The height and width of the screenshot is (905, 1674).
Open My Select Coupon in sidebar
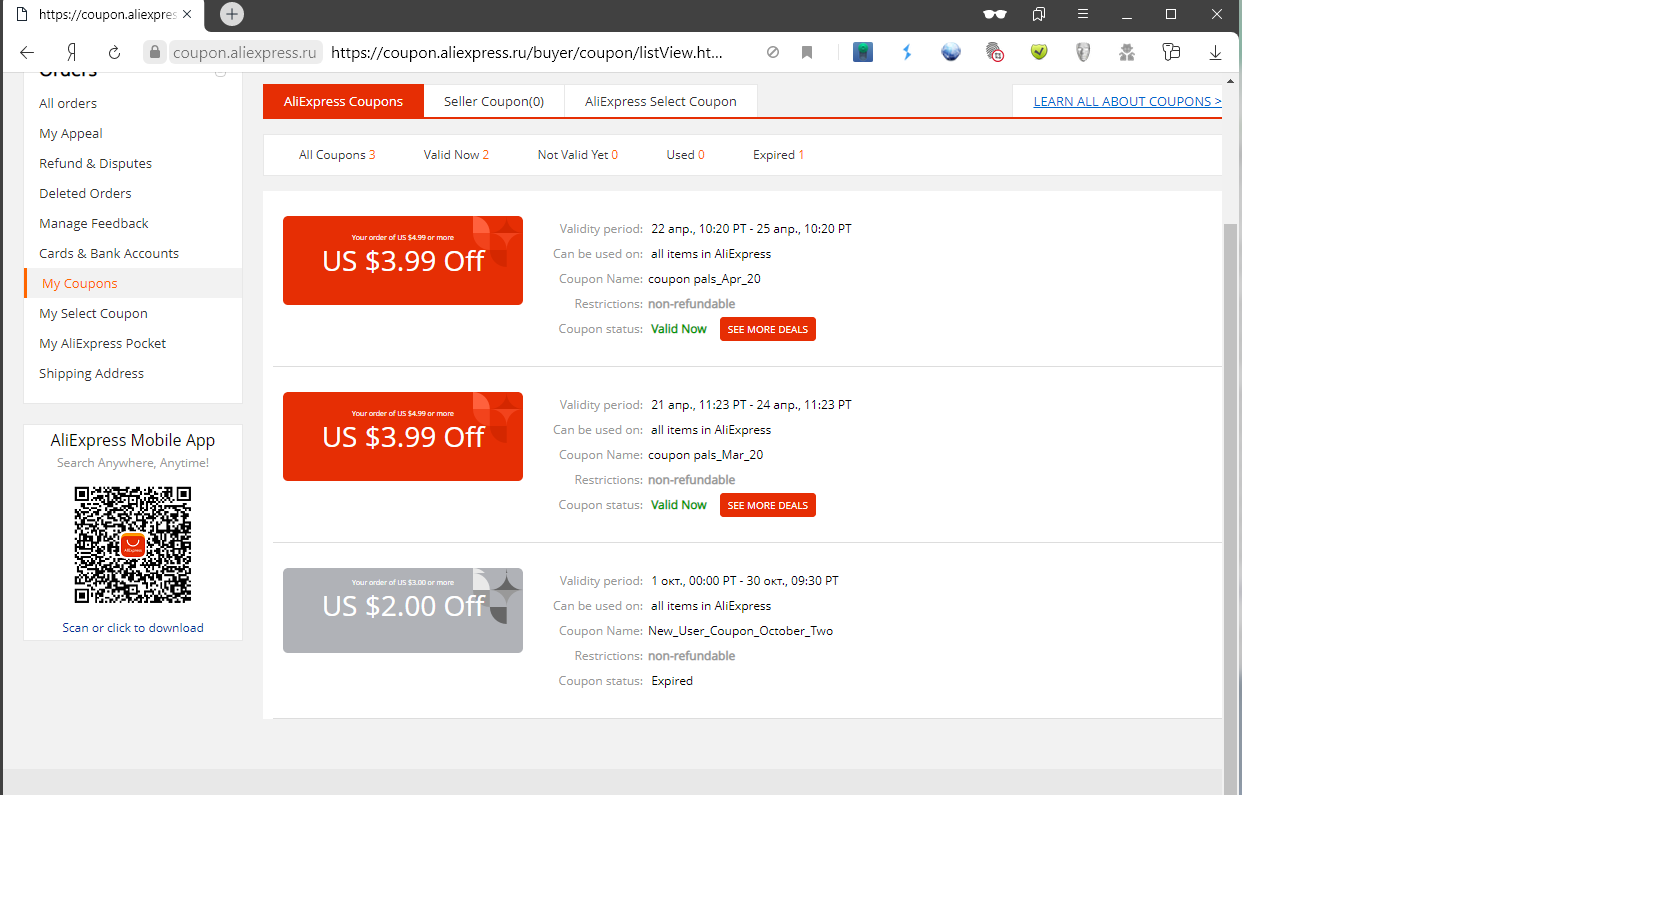[93, 313]
